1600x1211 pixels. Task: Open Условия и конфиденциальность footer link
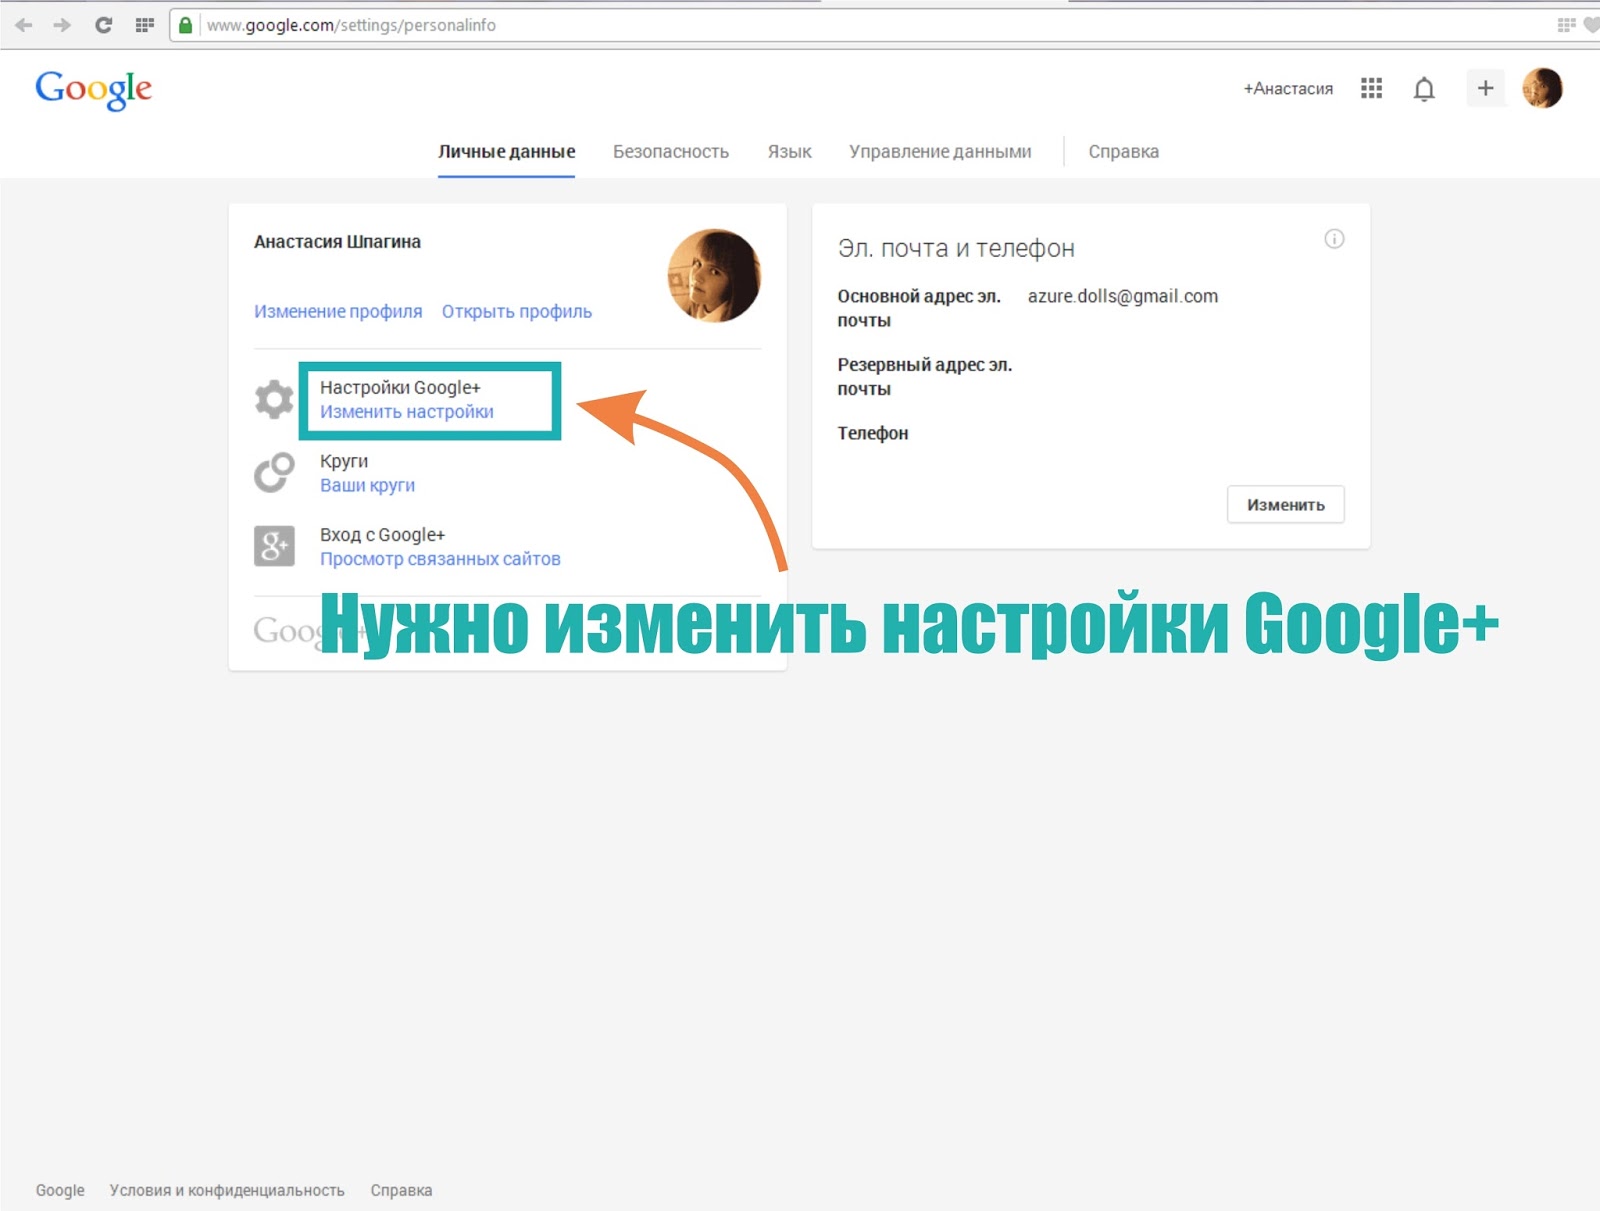click(227, 1190)
